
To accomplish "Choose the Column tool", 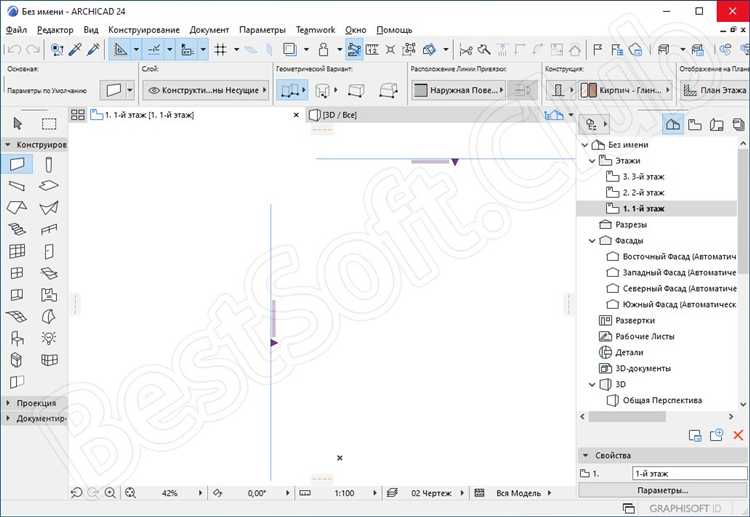I will click(x=49, y=165).
